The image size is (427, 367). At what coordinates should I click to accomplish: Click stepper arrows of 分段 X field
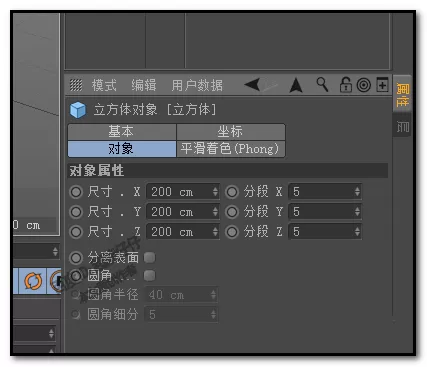[x=357, y=192]
